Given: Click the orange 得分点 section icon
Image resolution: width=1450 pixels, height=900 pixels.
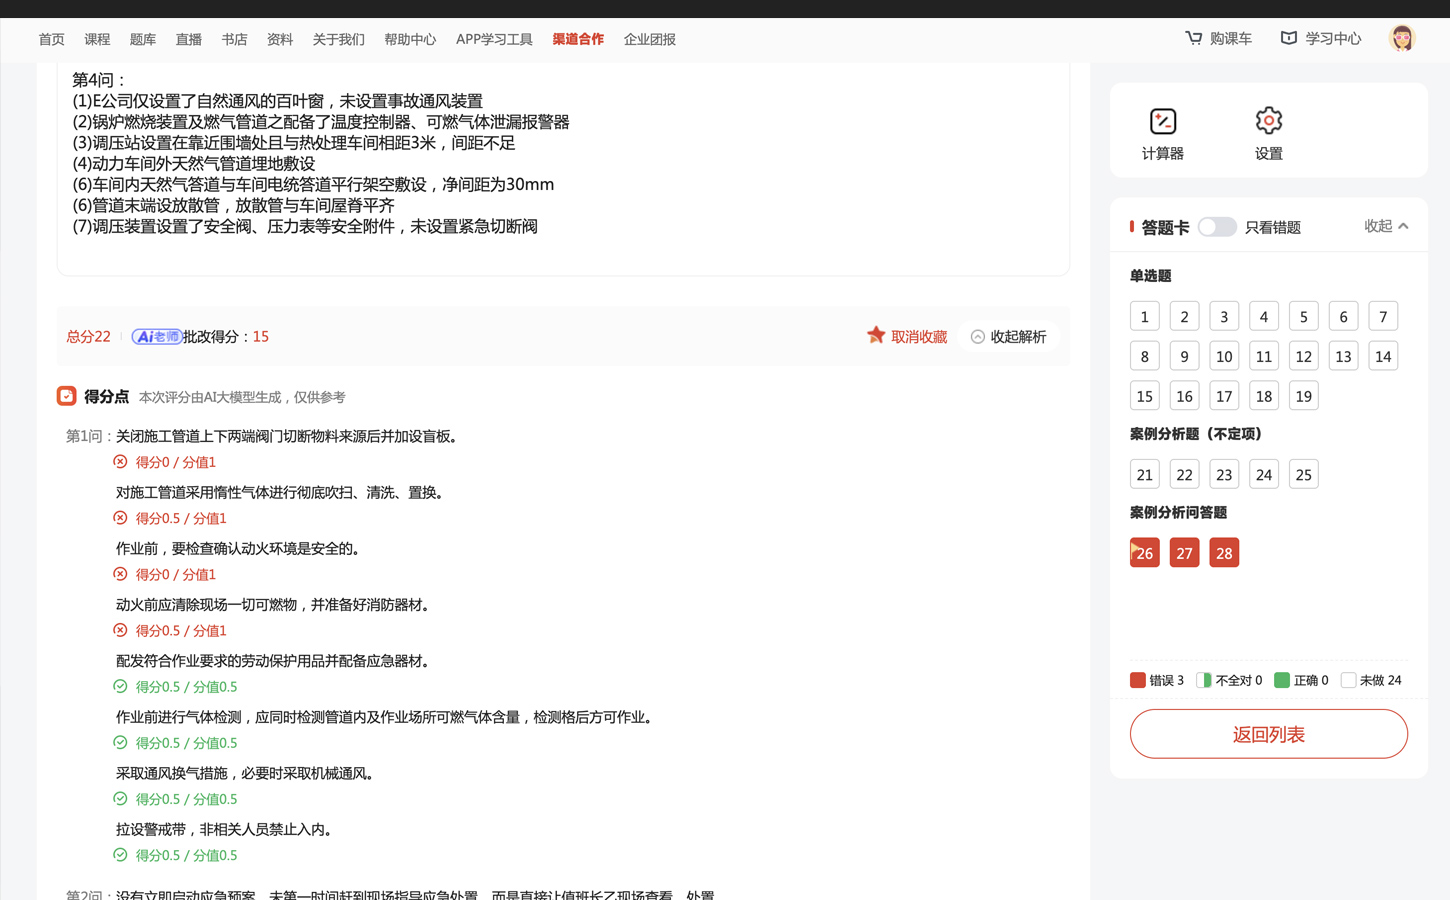Looking at the screenshot, I should click(66, 396).
